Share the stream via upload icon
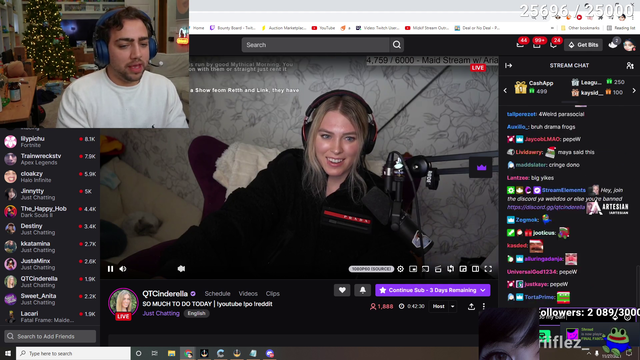Screen dimensions: 640x360 tap(471, 306)
